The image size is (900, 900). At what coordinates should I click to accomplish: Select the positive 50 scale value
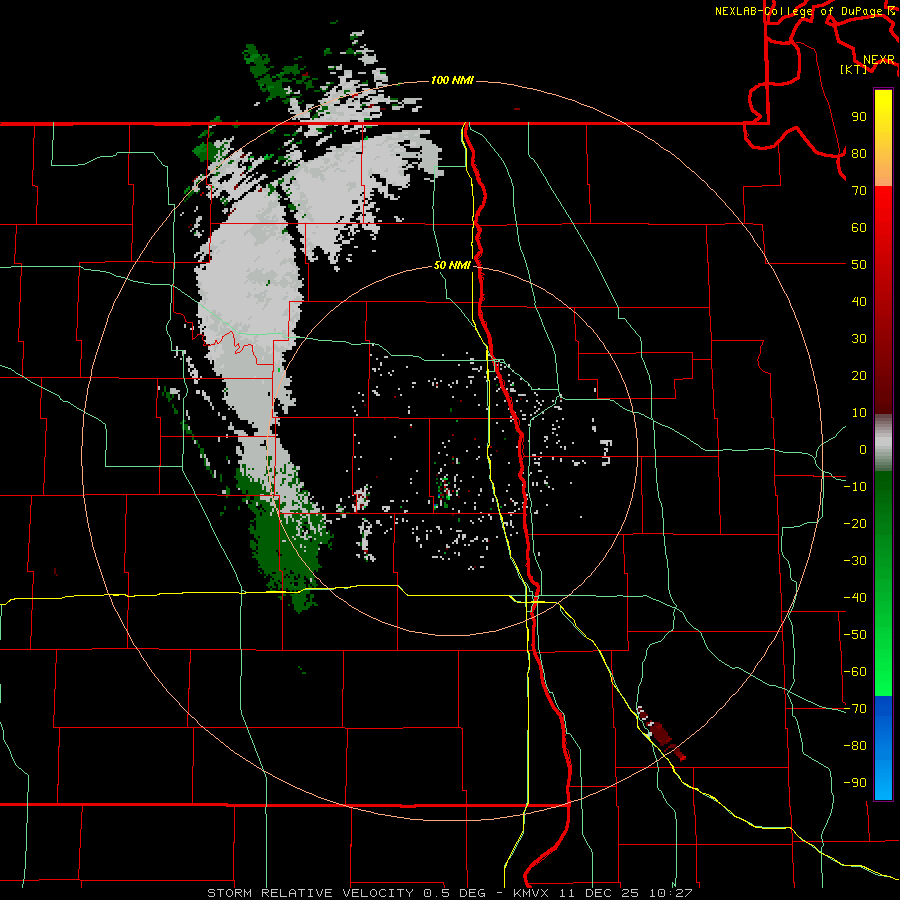pyautogui.click(x=859, y=265)
